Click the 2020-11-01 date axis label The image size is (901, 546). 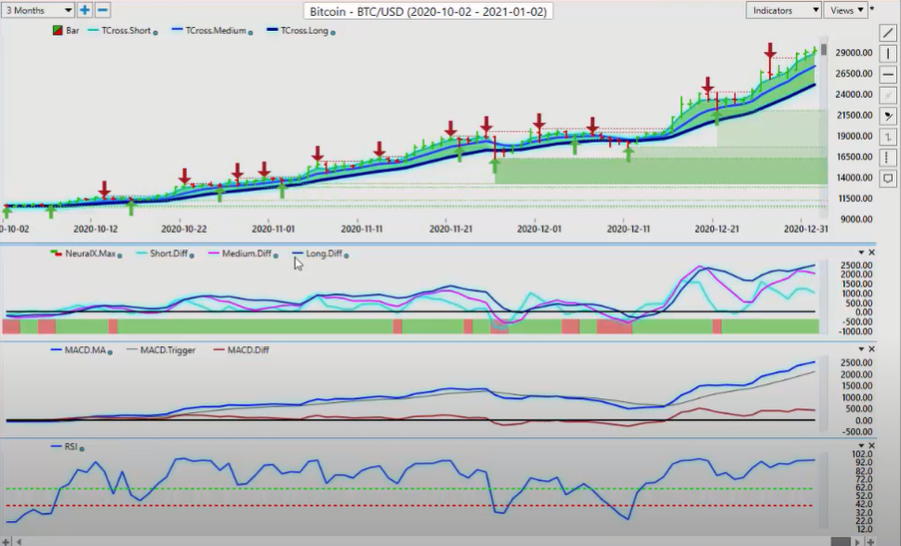[273, 229]
